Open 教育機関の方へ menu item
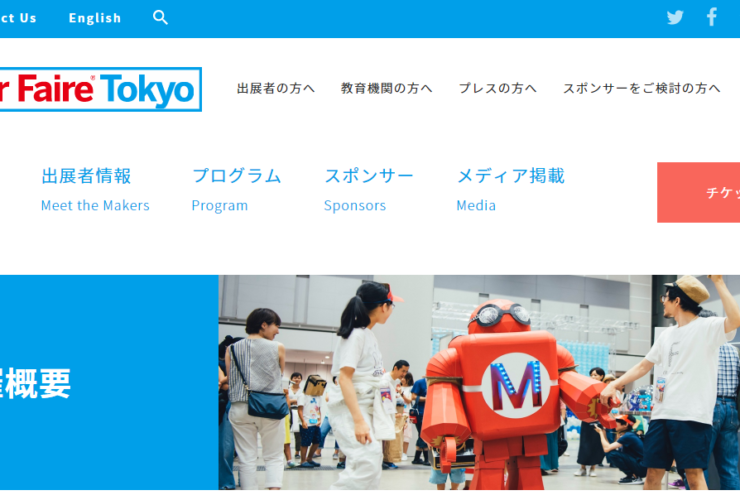740x500 pixels. (387, 88)
